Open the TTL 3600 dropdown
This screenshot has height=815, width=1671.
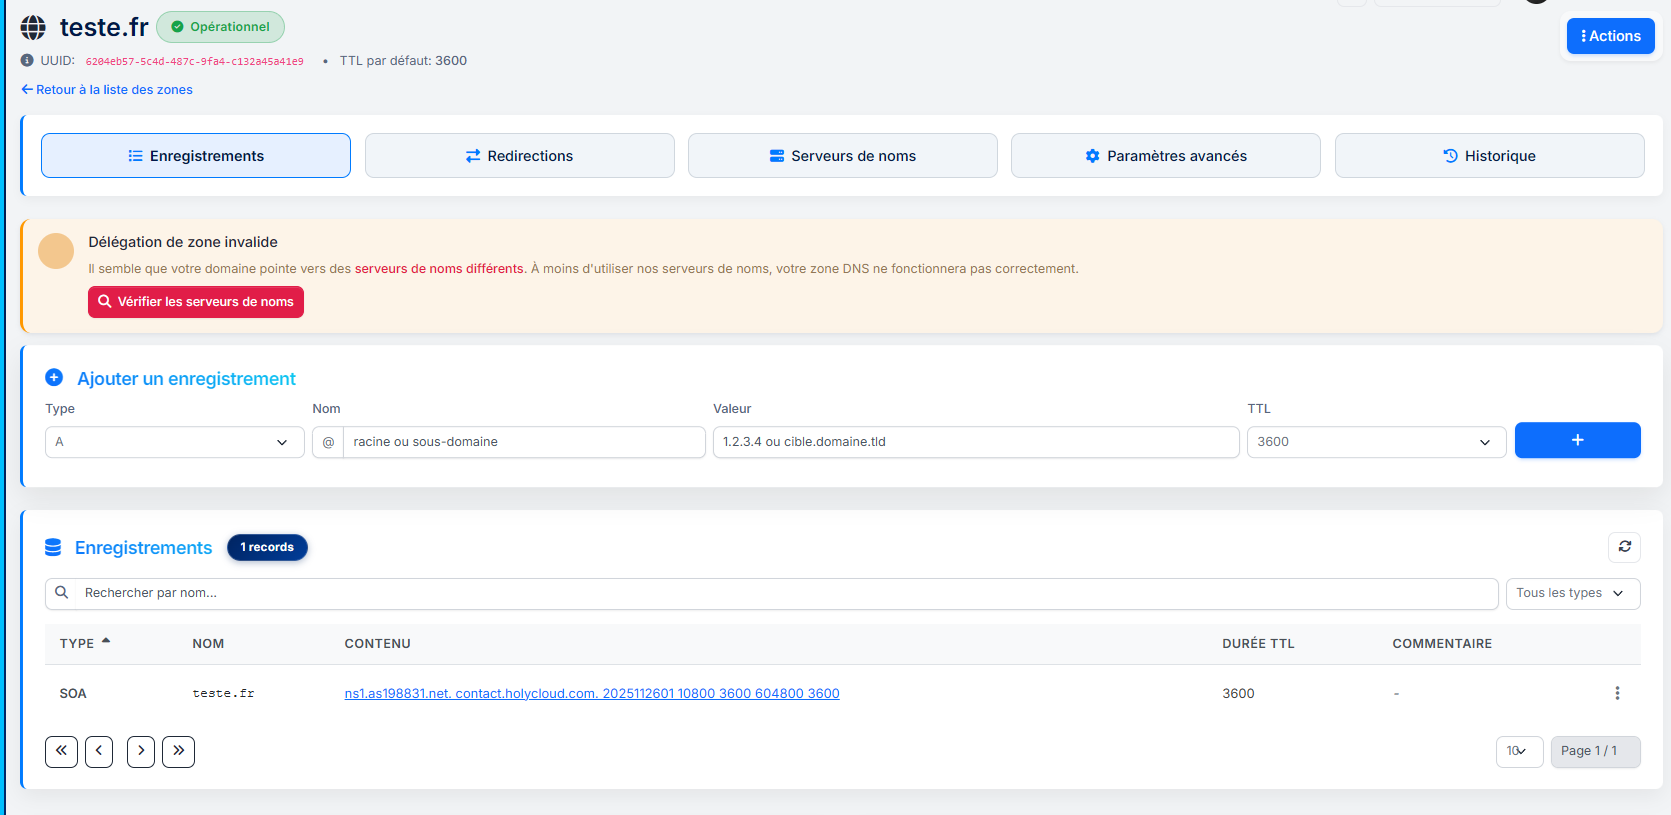click(x=1375, y=442)
